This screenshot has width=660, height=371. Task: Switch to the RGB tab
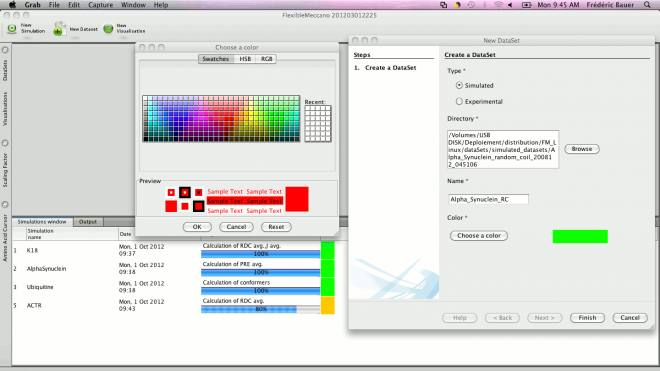266,59
